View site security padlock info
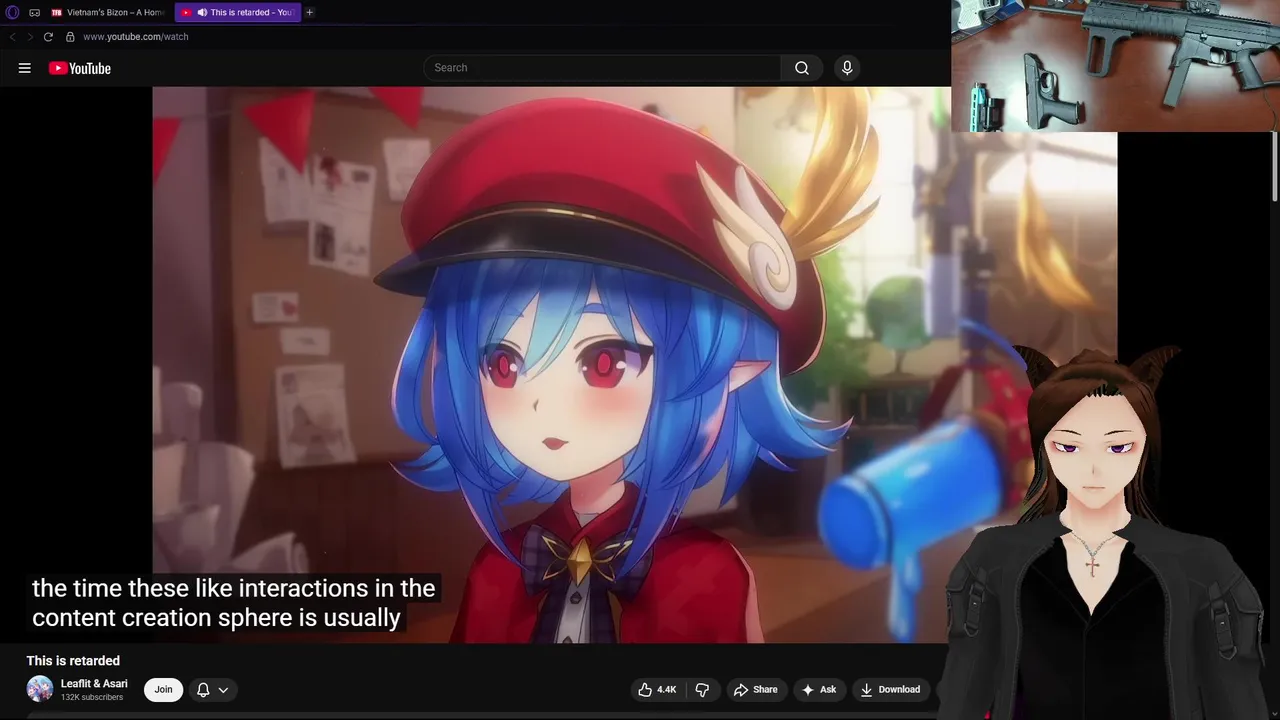 (70, 37)
